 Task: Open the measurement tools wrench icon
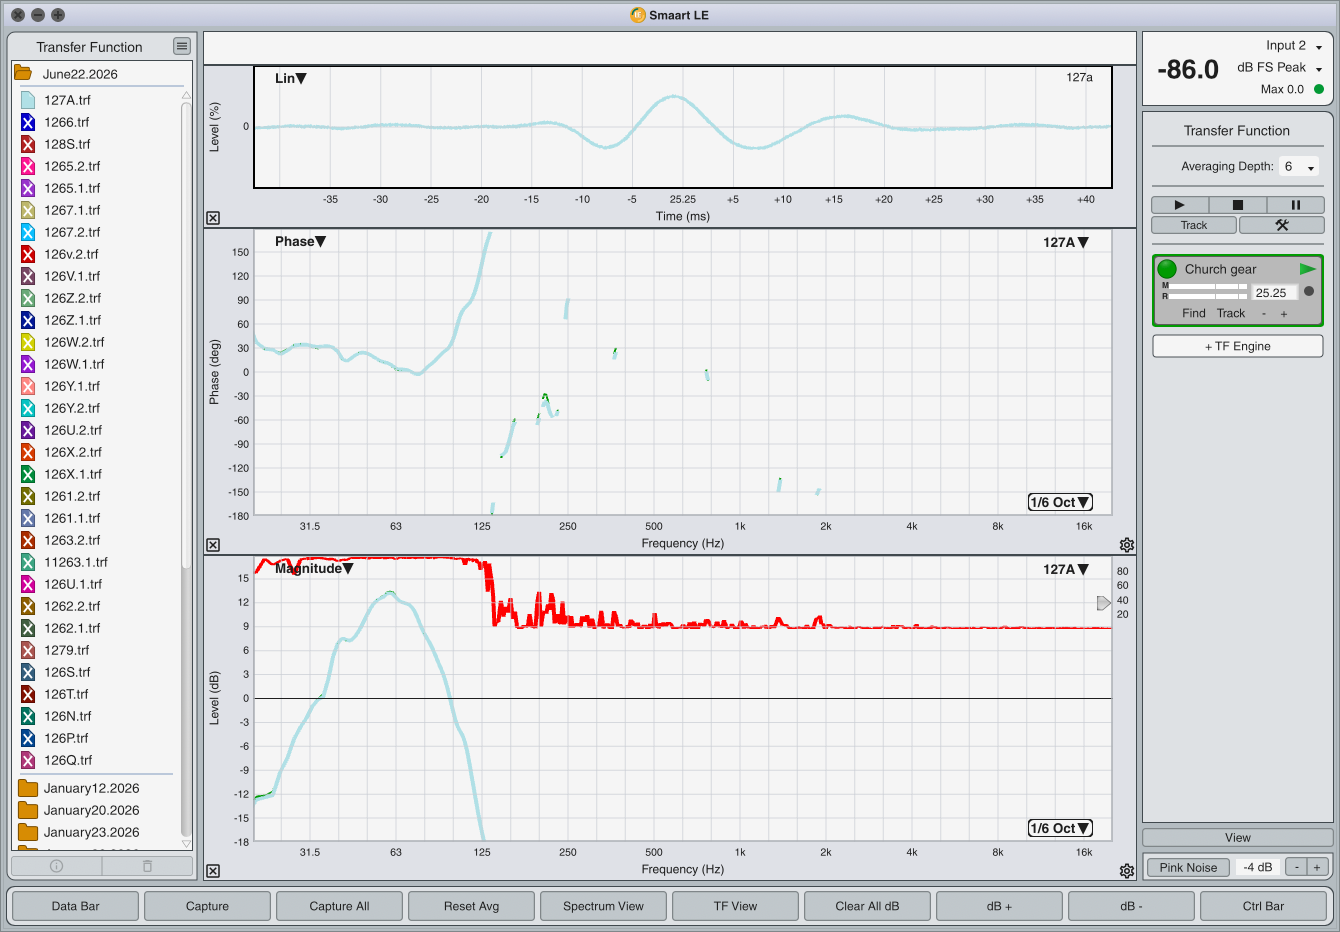point(1281,225)
